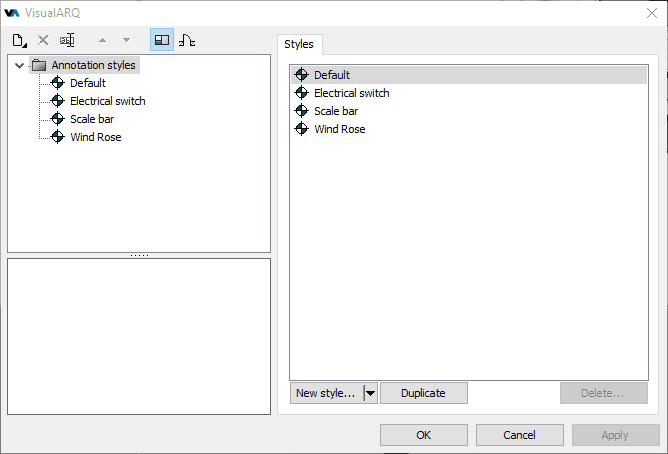Select the Annotation styles folder in tree
The image size is (668, 454).
point(84,65)
